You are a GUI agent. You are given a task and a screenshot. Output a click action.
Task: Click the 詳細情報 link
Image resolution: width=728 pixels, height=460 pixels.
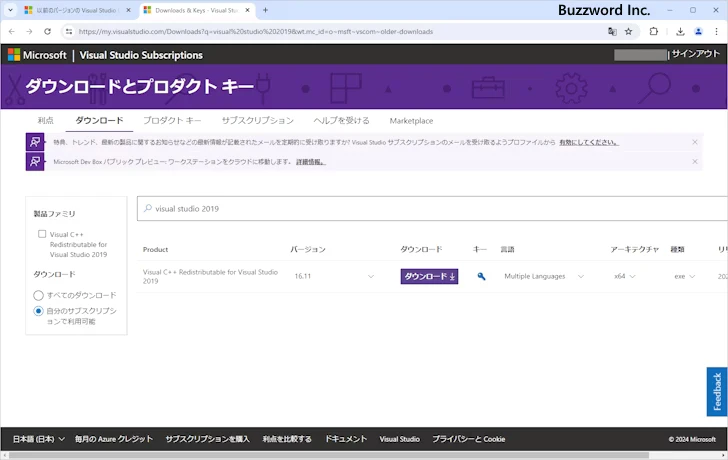311,162
